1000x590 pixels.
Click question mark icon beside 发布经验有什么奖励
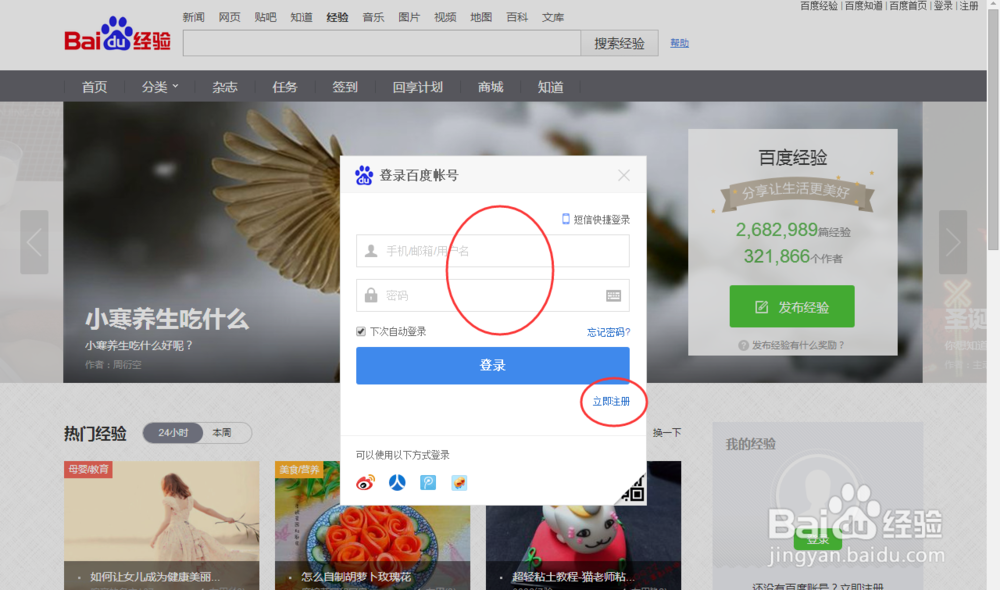[x=743, y=345]
